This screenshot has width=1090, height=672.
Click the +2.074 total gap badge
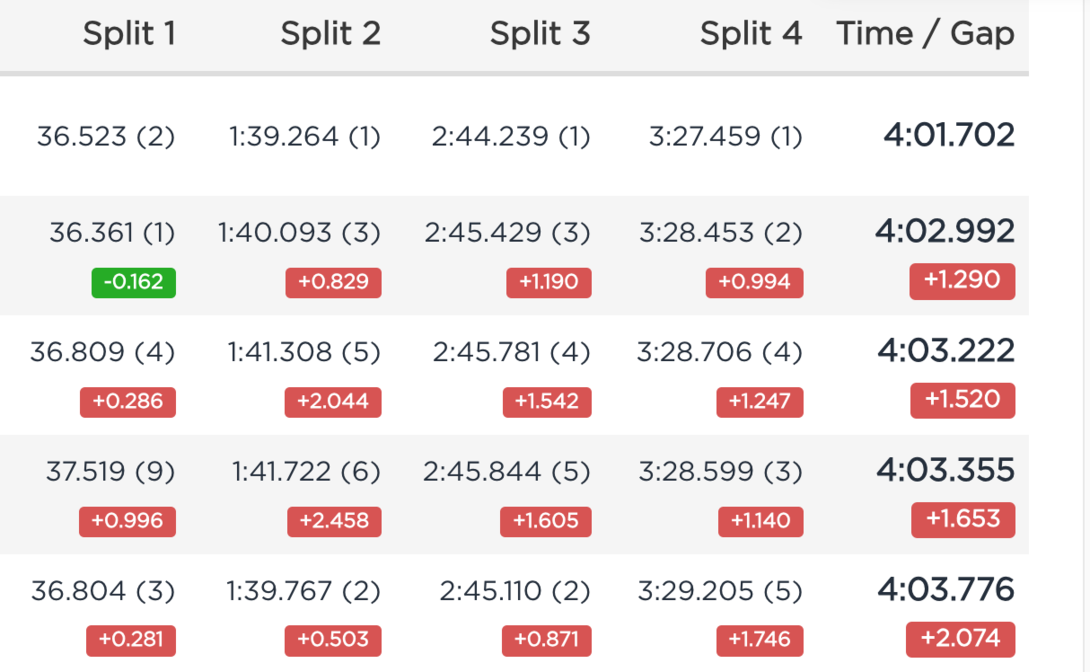(960, 639)
